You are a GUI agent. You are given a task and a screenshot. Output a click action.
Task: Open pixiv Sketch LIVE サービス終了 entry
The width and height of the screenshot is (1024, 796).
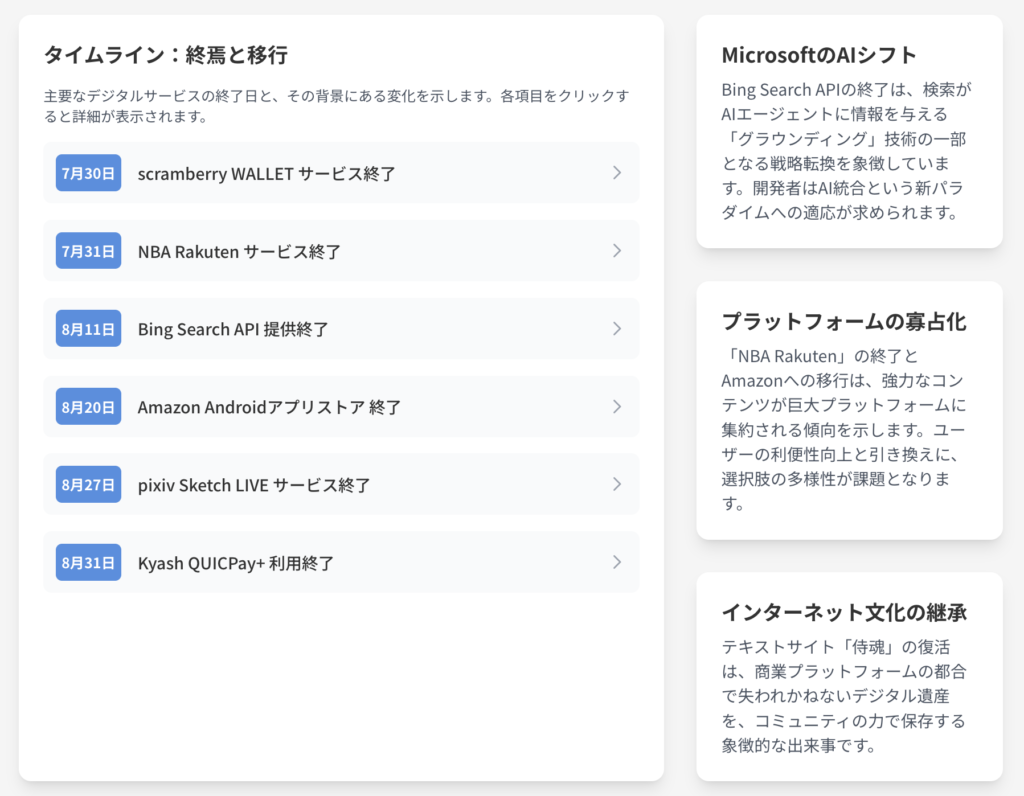coord(341,485)
